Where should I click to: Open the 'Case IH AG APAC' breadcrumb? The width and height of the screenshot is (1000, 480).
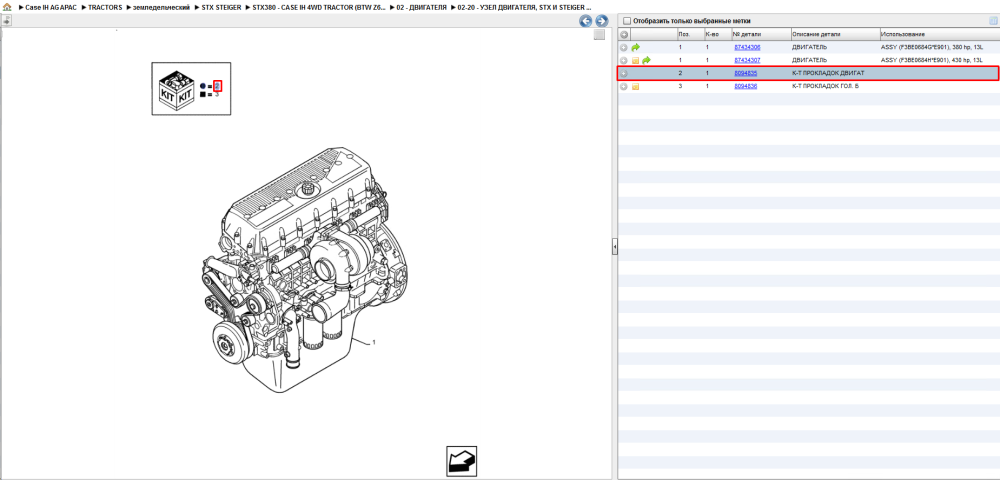point(50,7)
